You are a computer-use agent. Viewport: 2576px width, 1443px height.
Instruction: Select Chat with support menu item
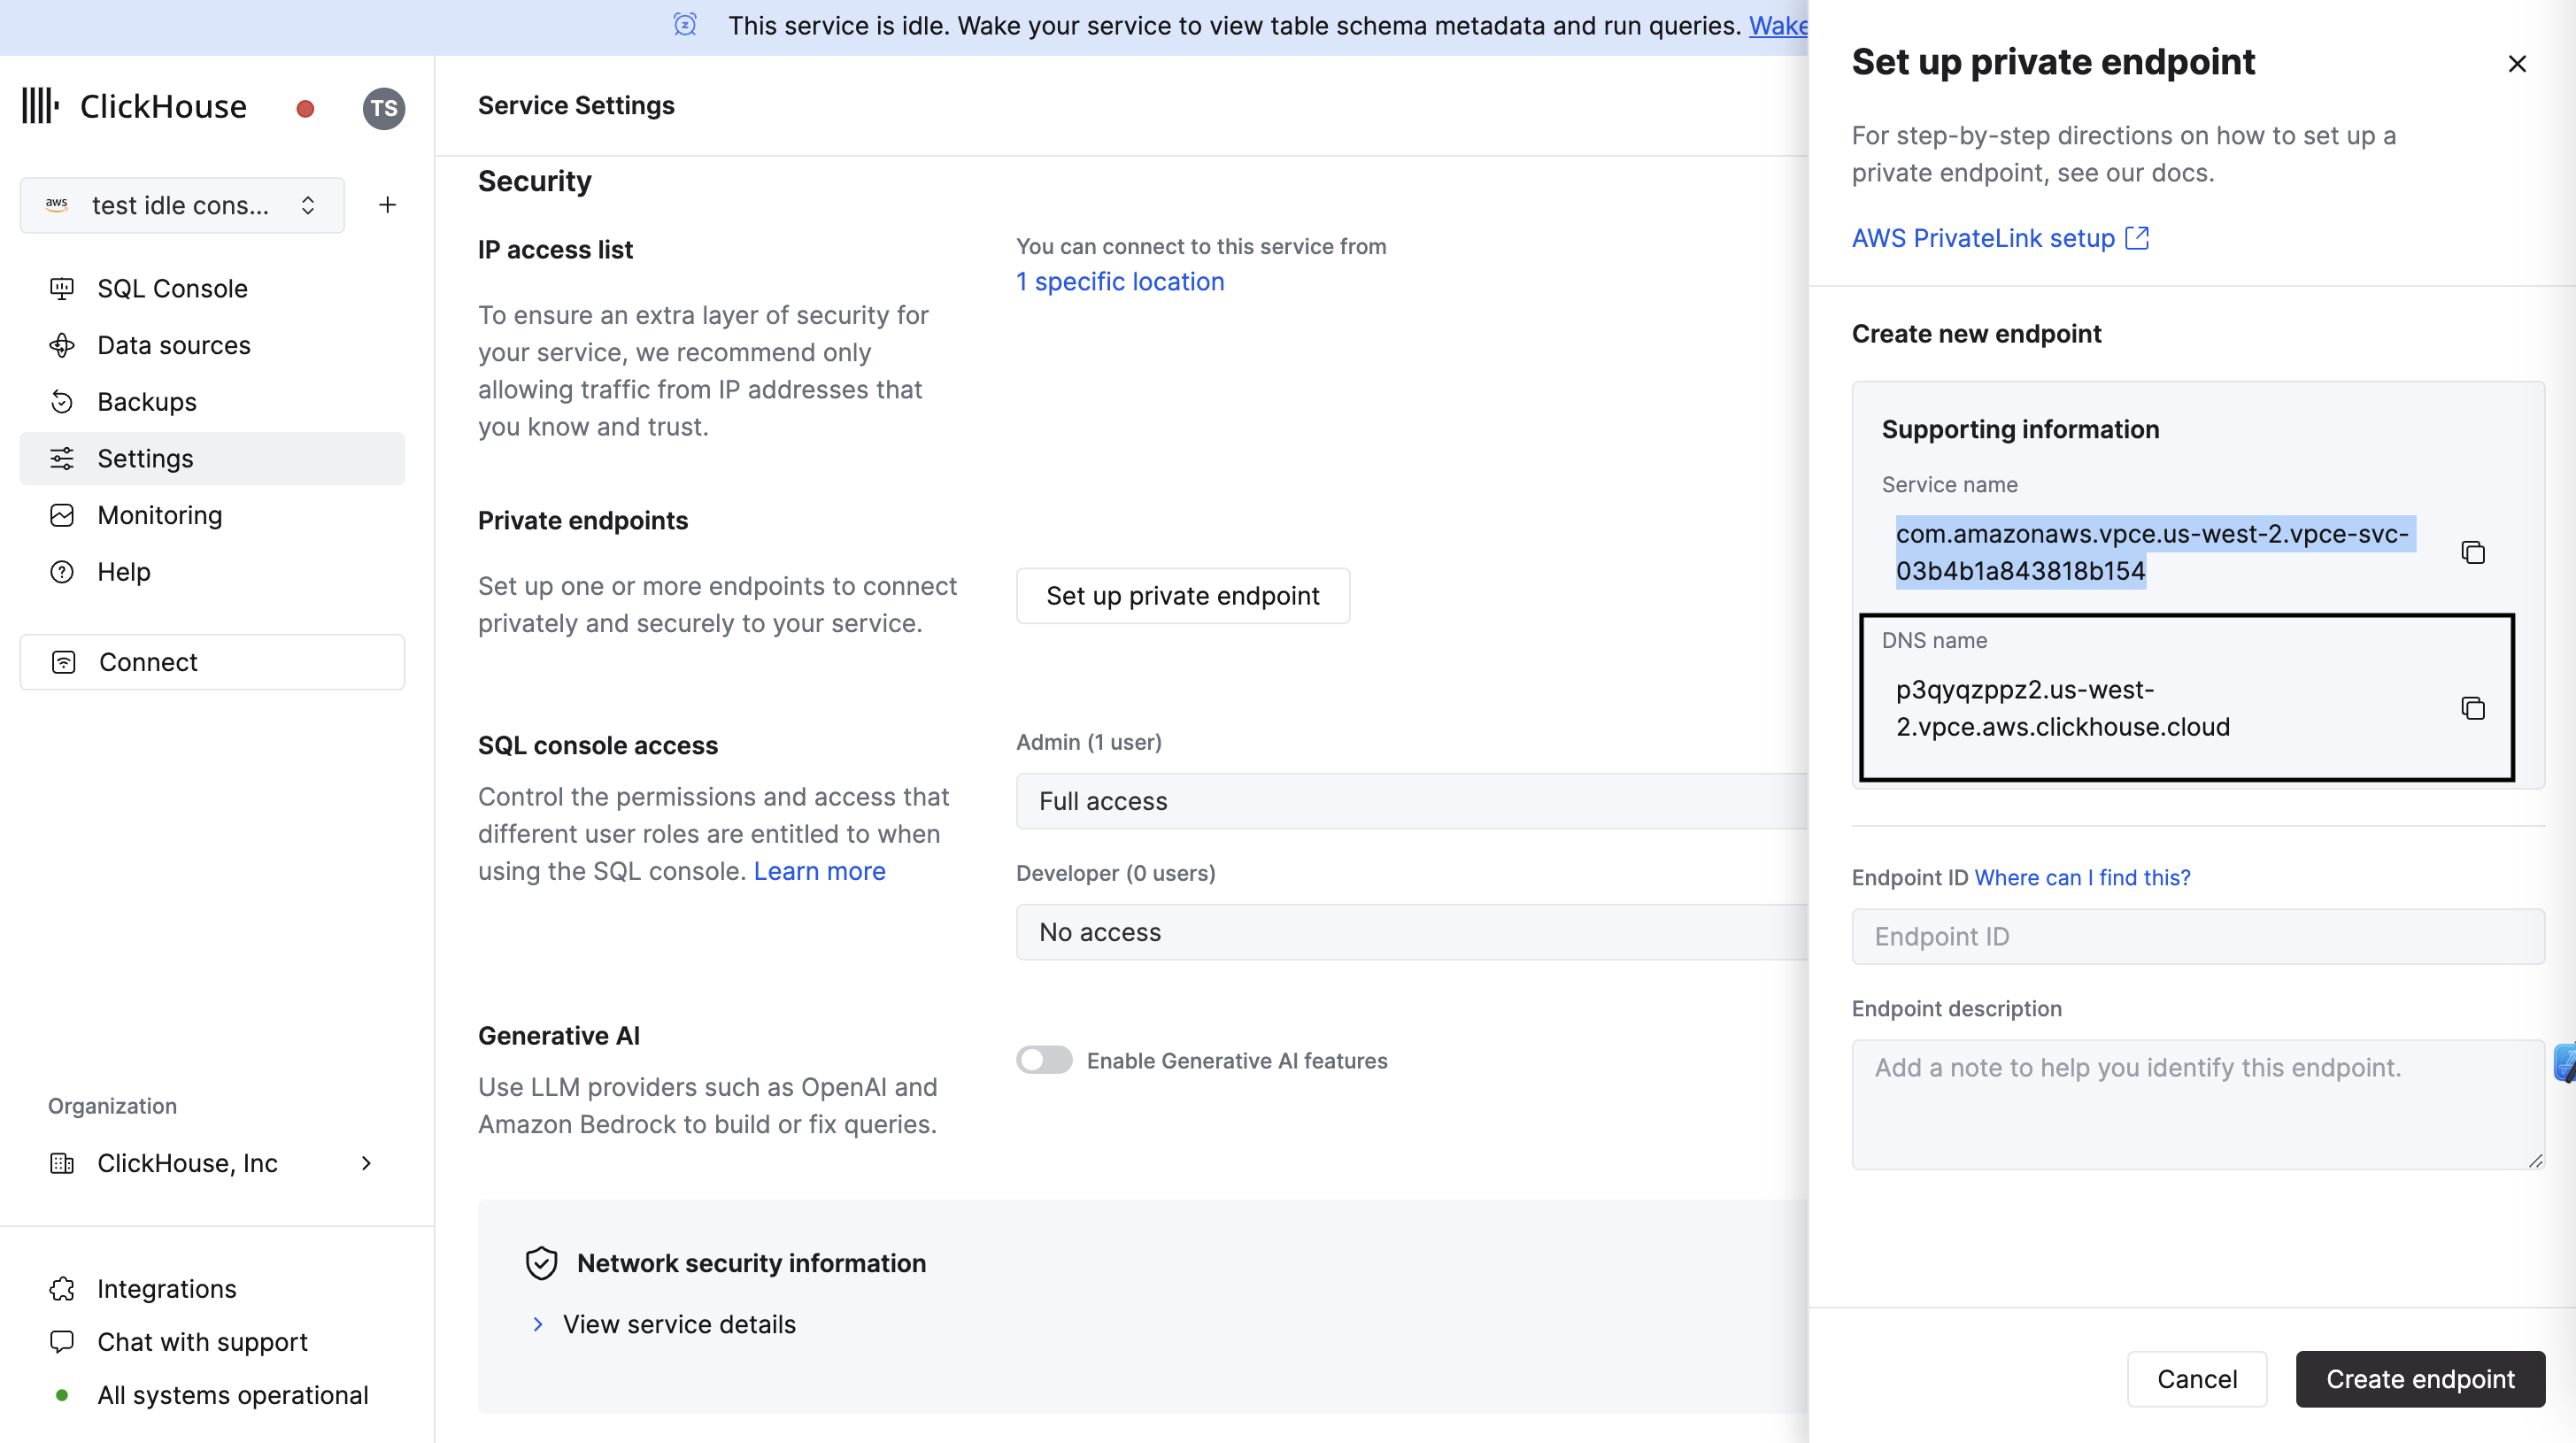click(202, 1340)
